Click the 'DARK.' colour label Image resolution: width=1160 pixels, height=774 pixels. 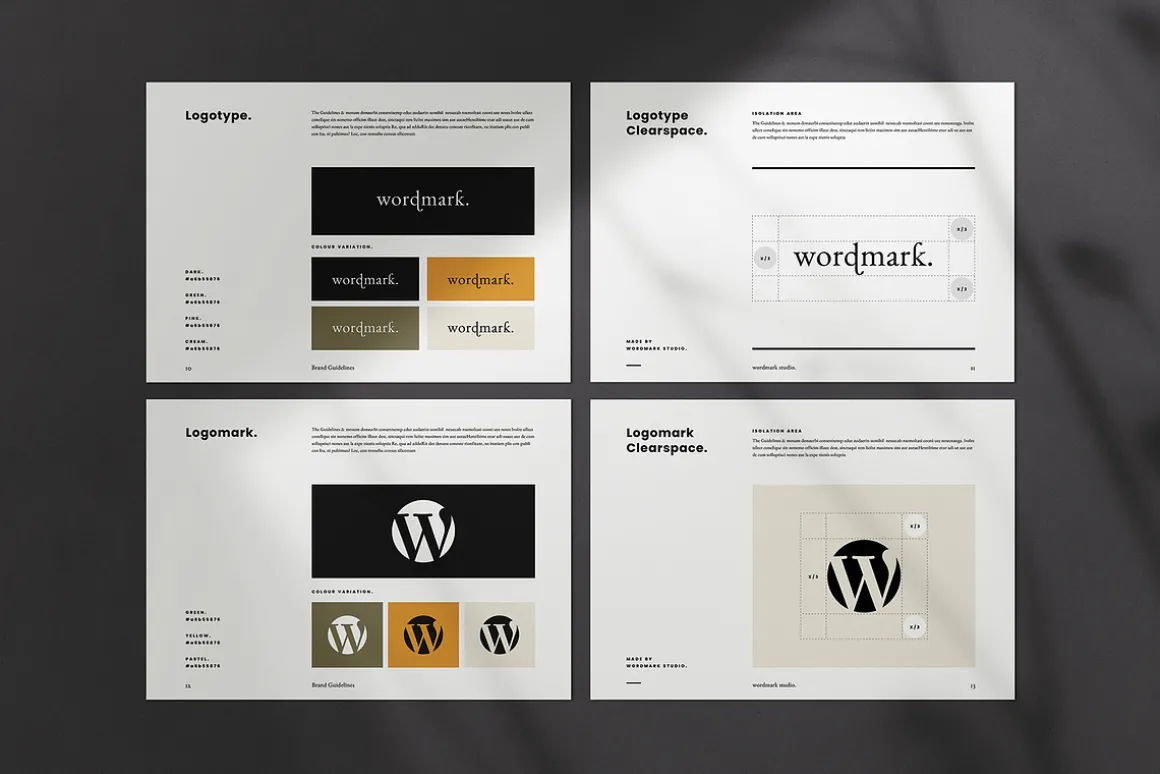(x=194, y=272)
